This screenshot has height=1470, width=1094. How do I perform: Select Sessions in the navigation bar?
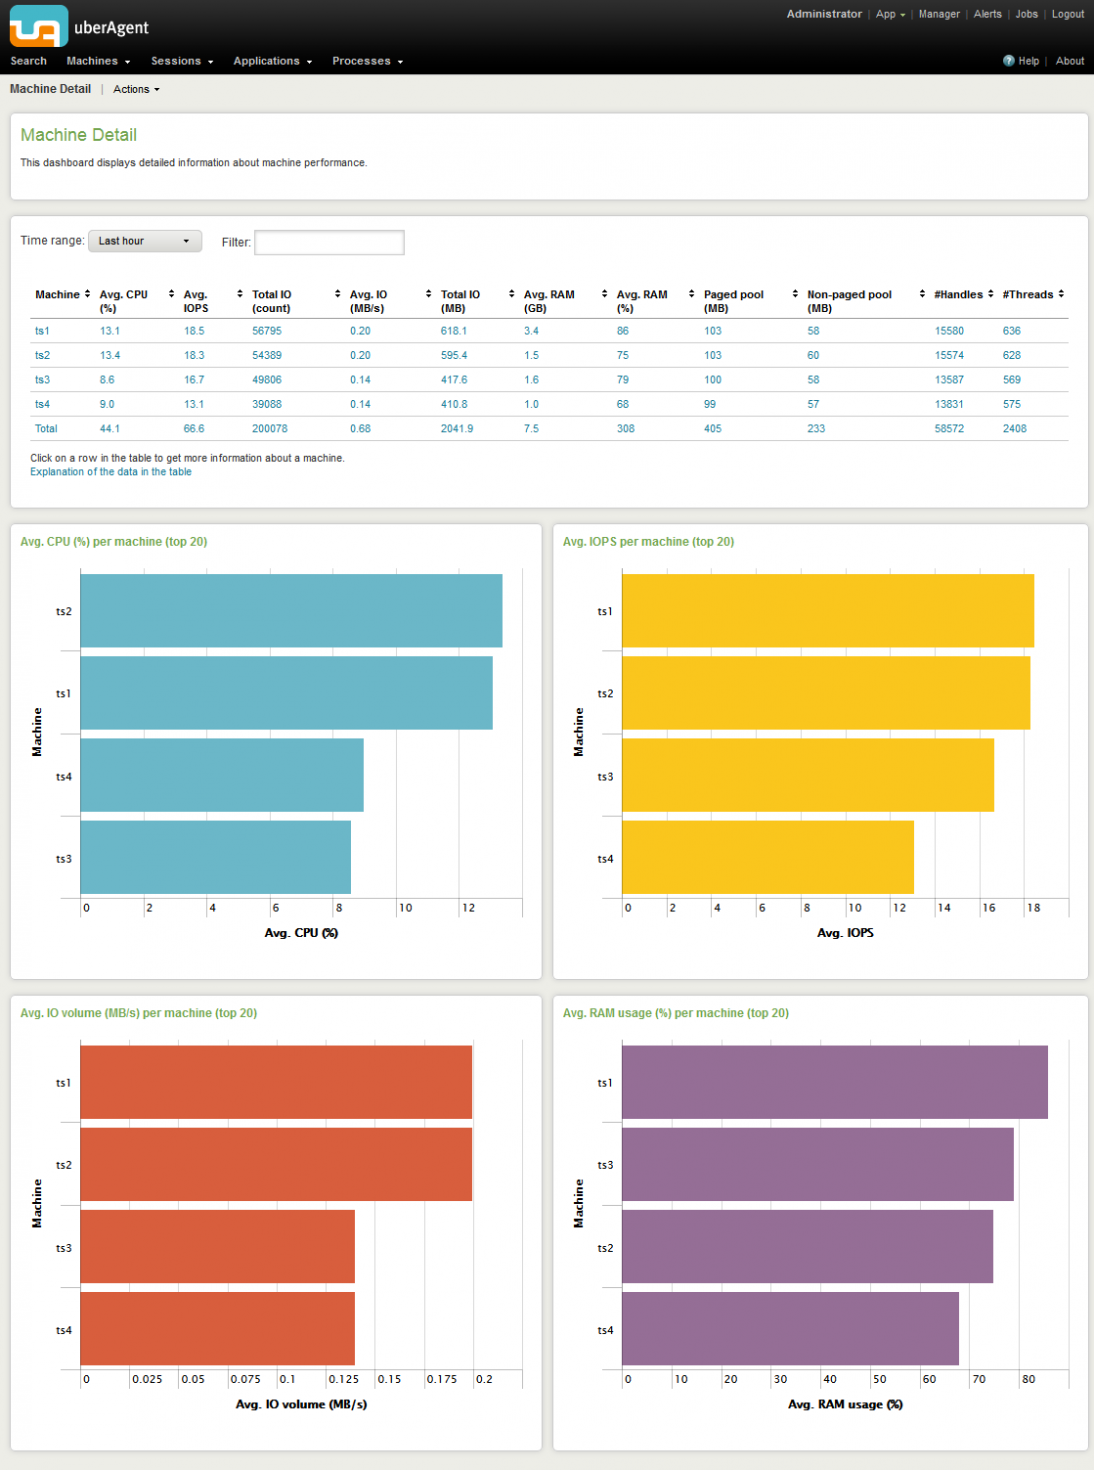pyautogui.click(x=181, y=61)
